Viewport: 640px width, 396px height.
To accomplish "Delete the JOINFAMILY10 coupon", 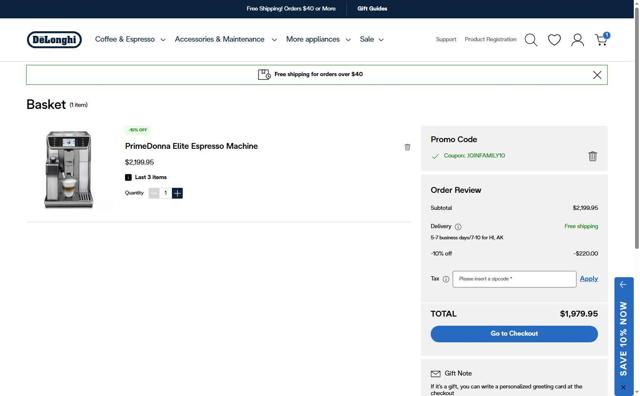I will pos(592,156).
